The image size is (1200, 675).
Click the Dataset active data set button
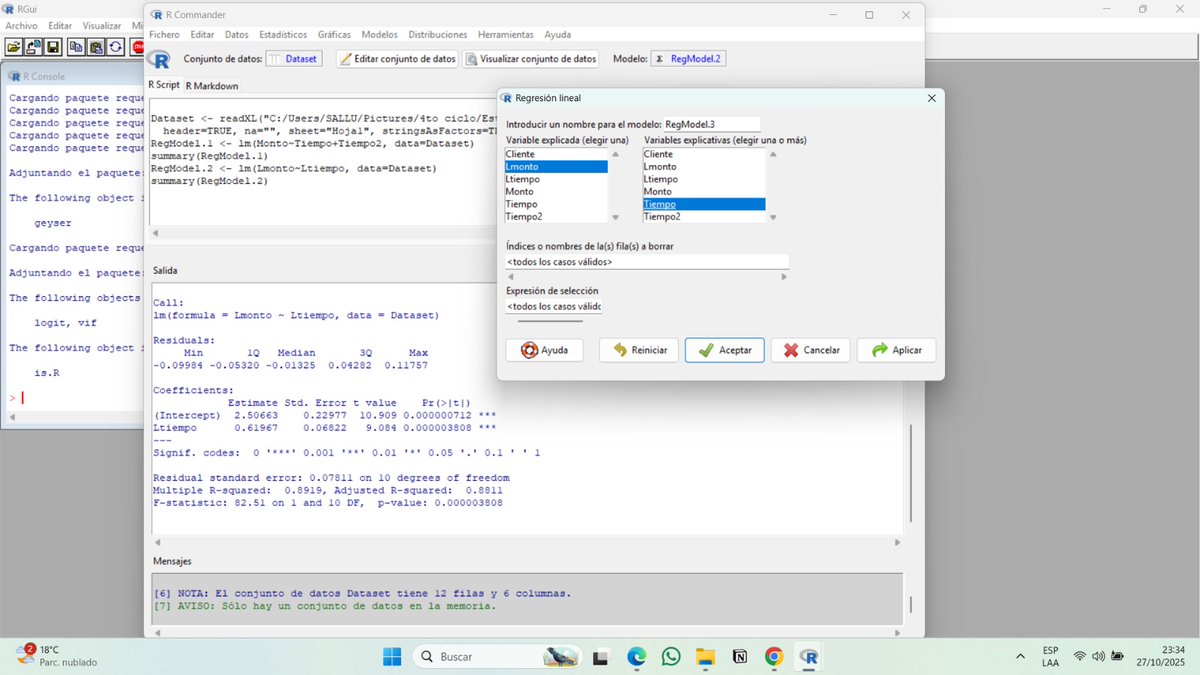(293, 59)
